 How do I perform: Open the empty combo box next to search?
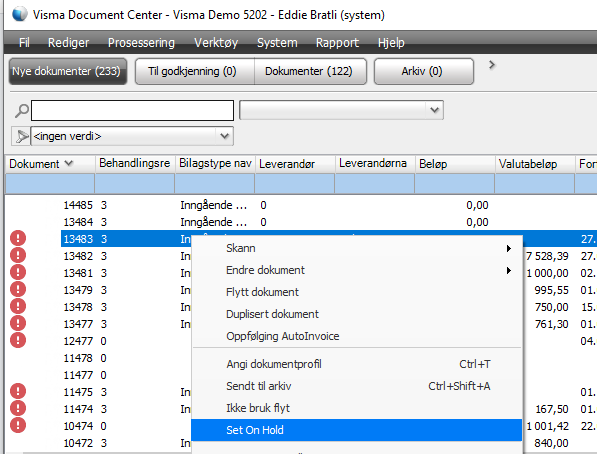pyautogui.click(x=341, y=110)
